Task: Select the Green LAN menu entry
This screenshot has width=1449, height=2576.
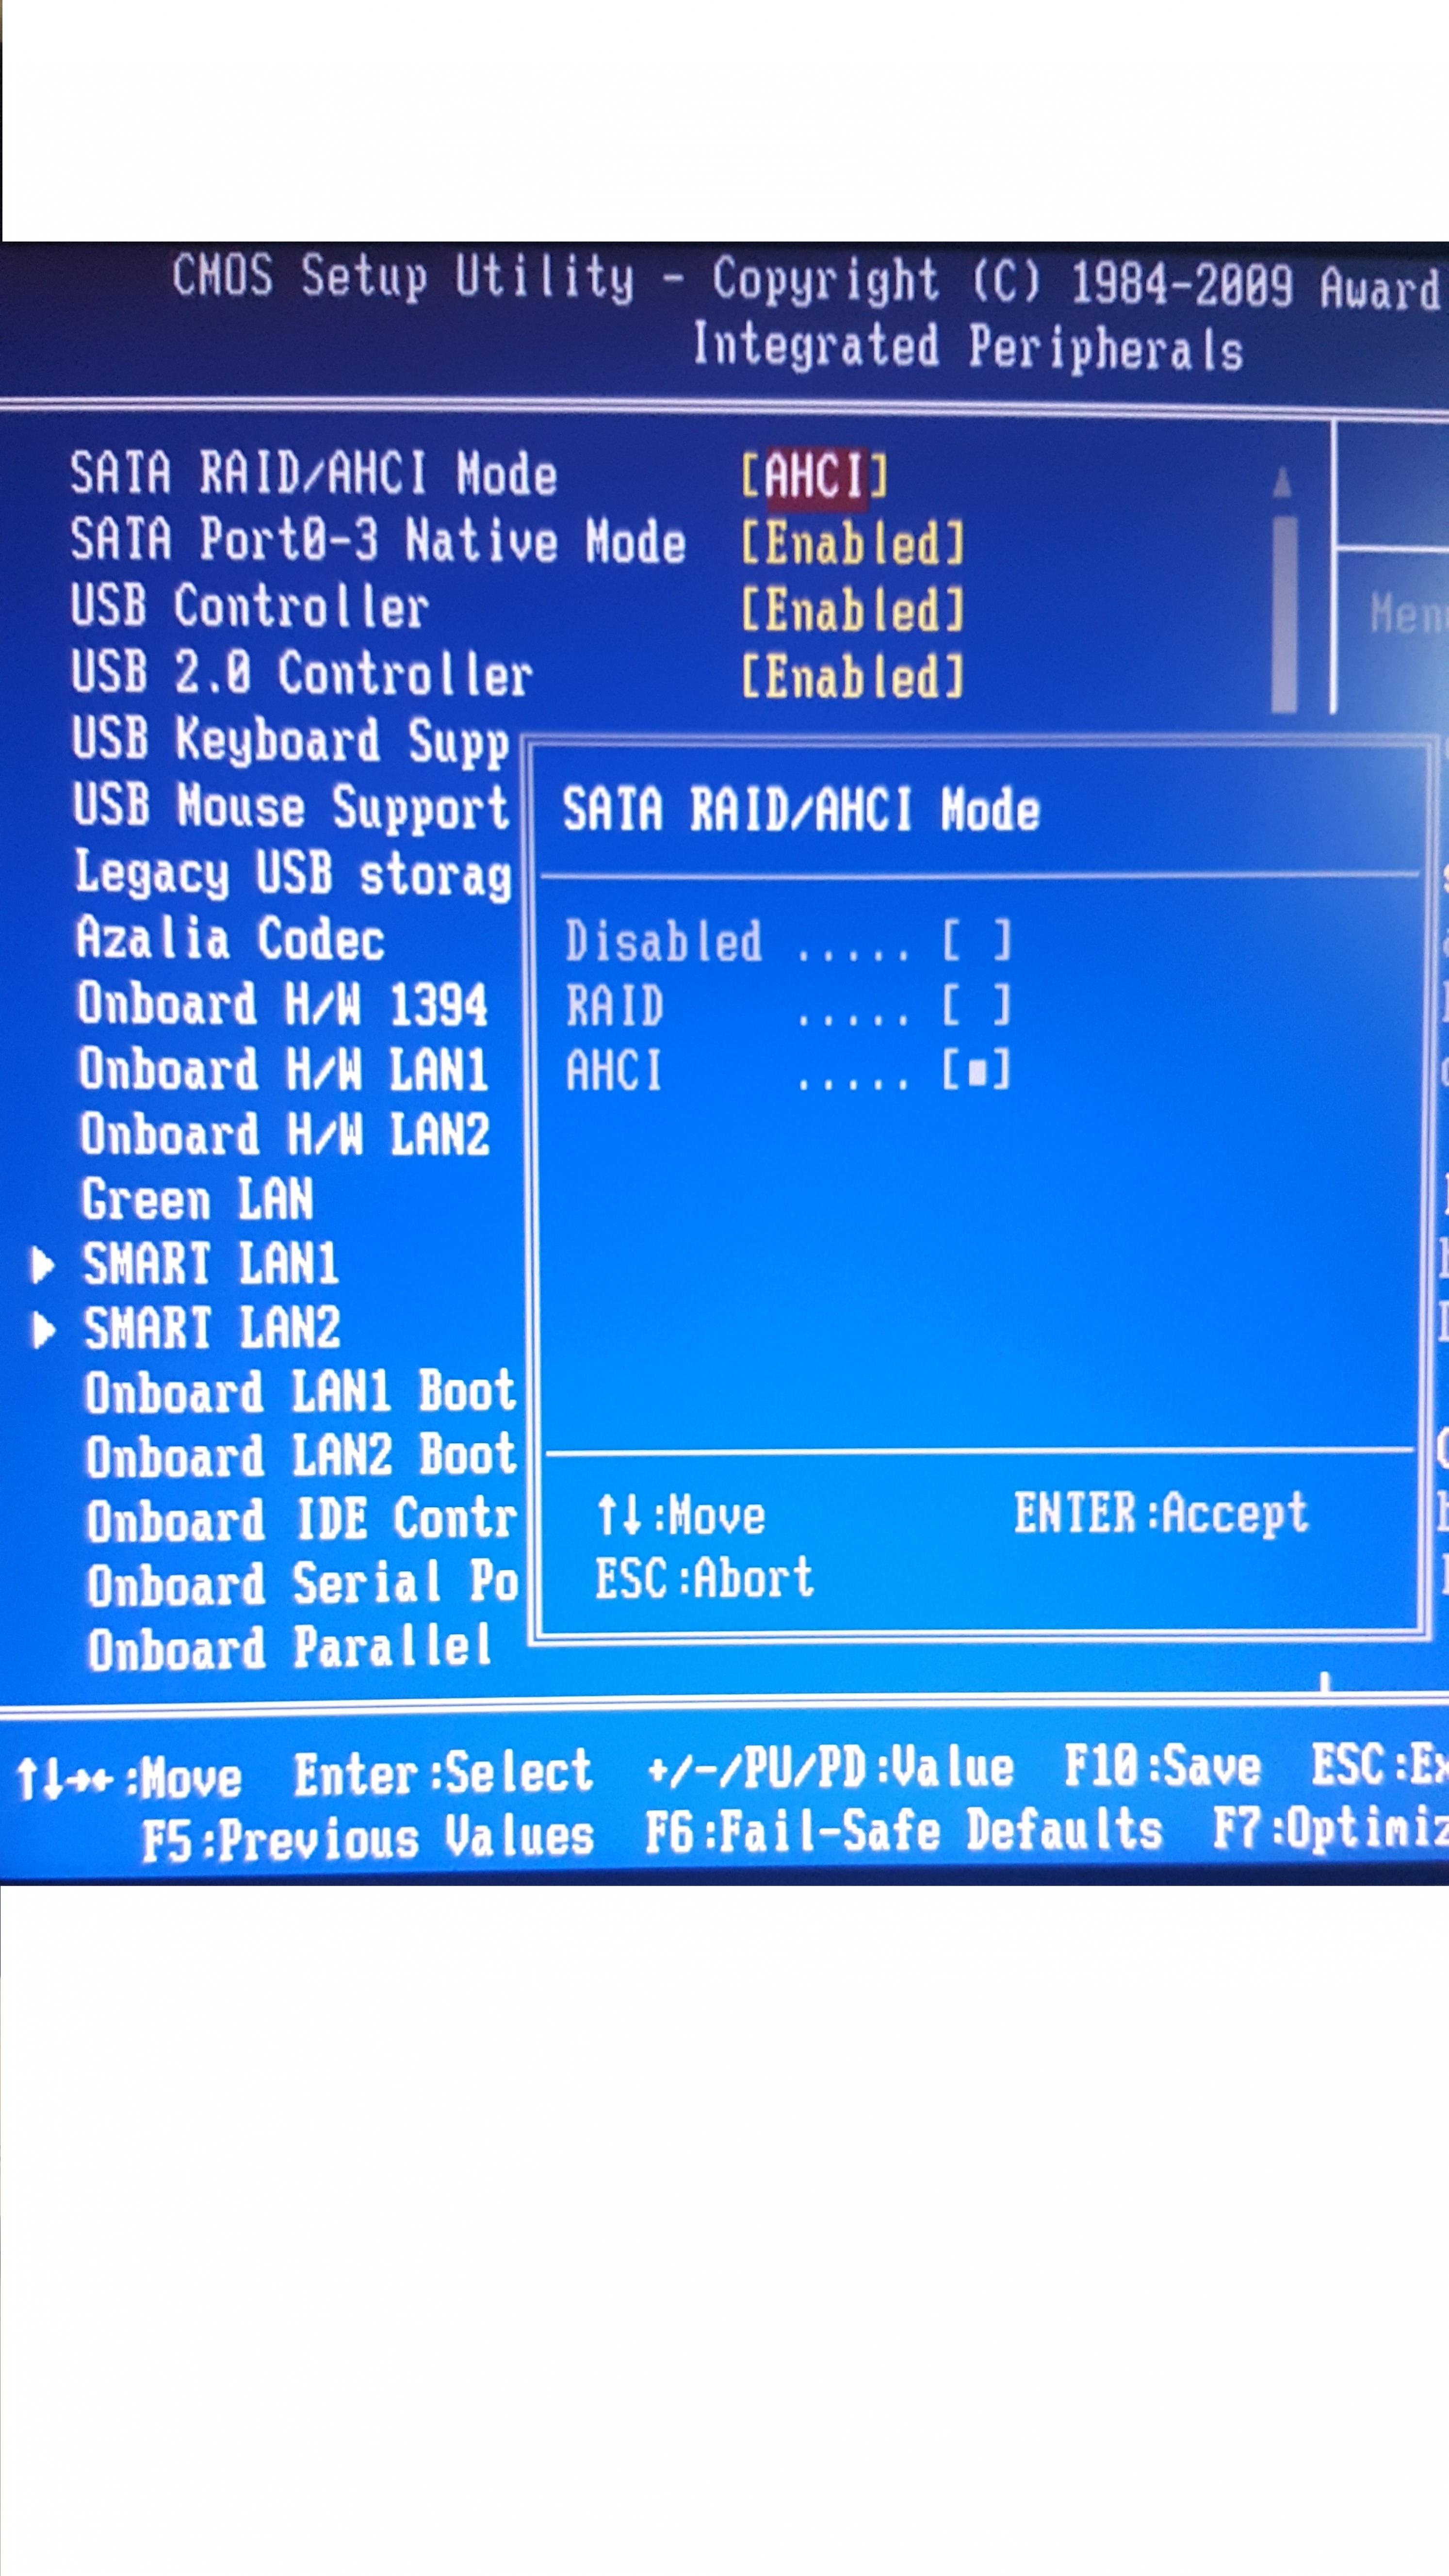Action: point(197,1200)
